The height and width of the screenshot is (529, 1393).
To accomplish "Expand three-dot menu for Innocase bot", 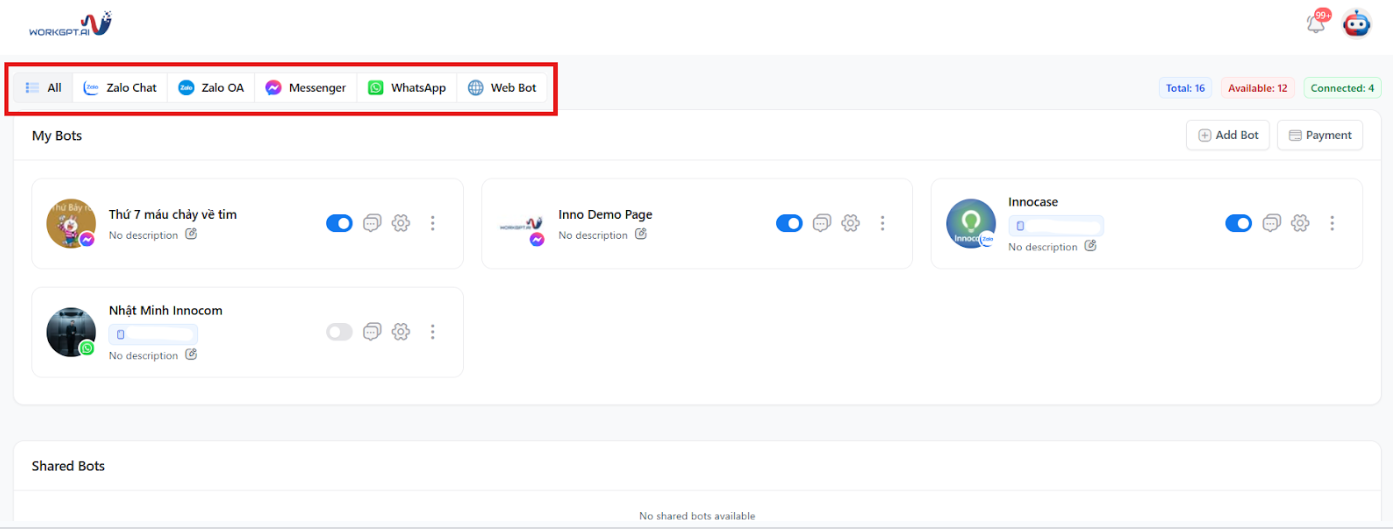I will [x=1332, y=223].
